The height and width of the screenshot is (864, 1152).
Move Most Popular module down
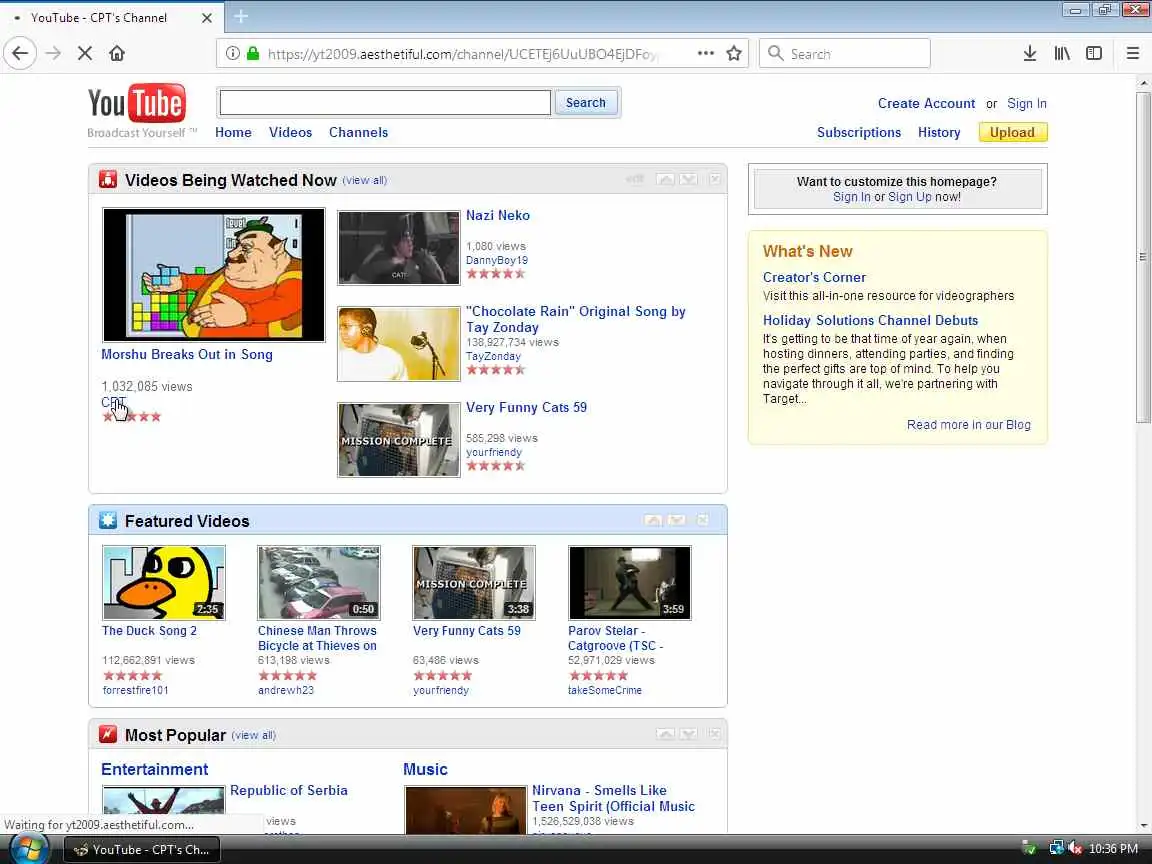click(x=688, y=734)
